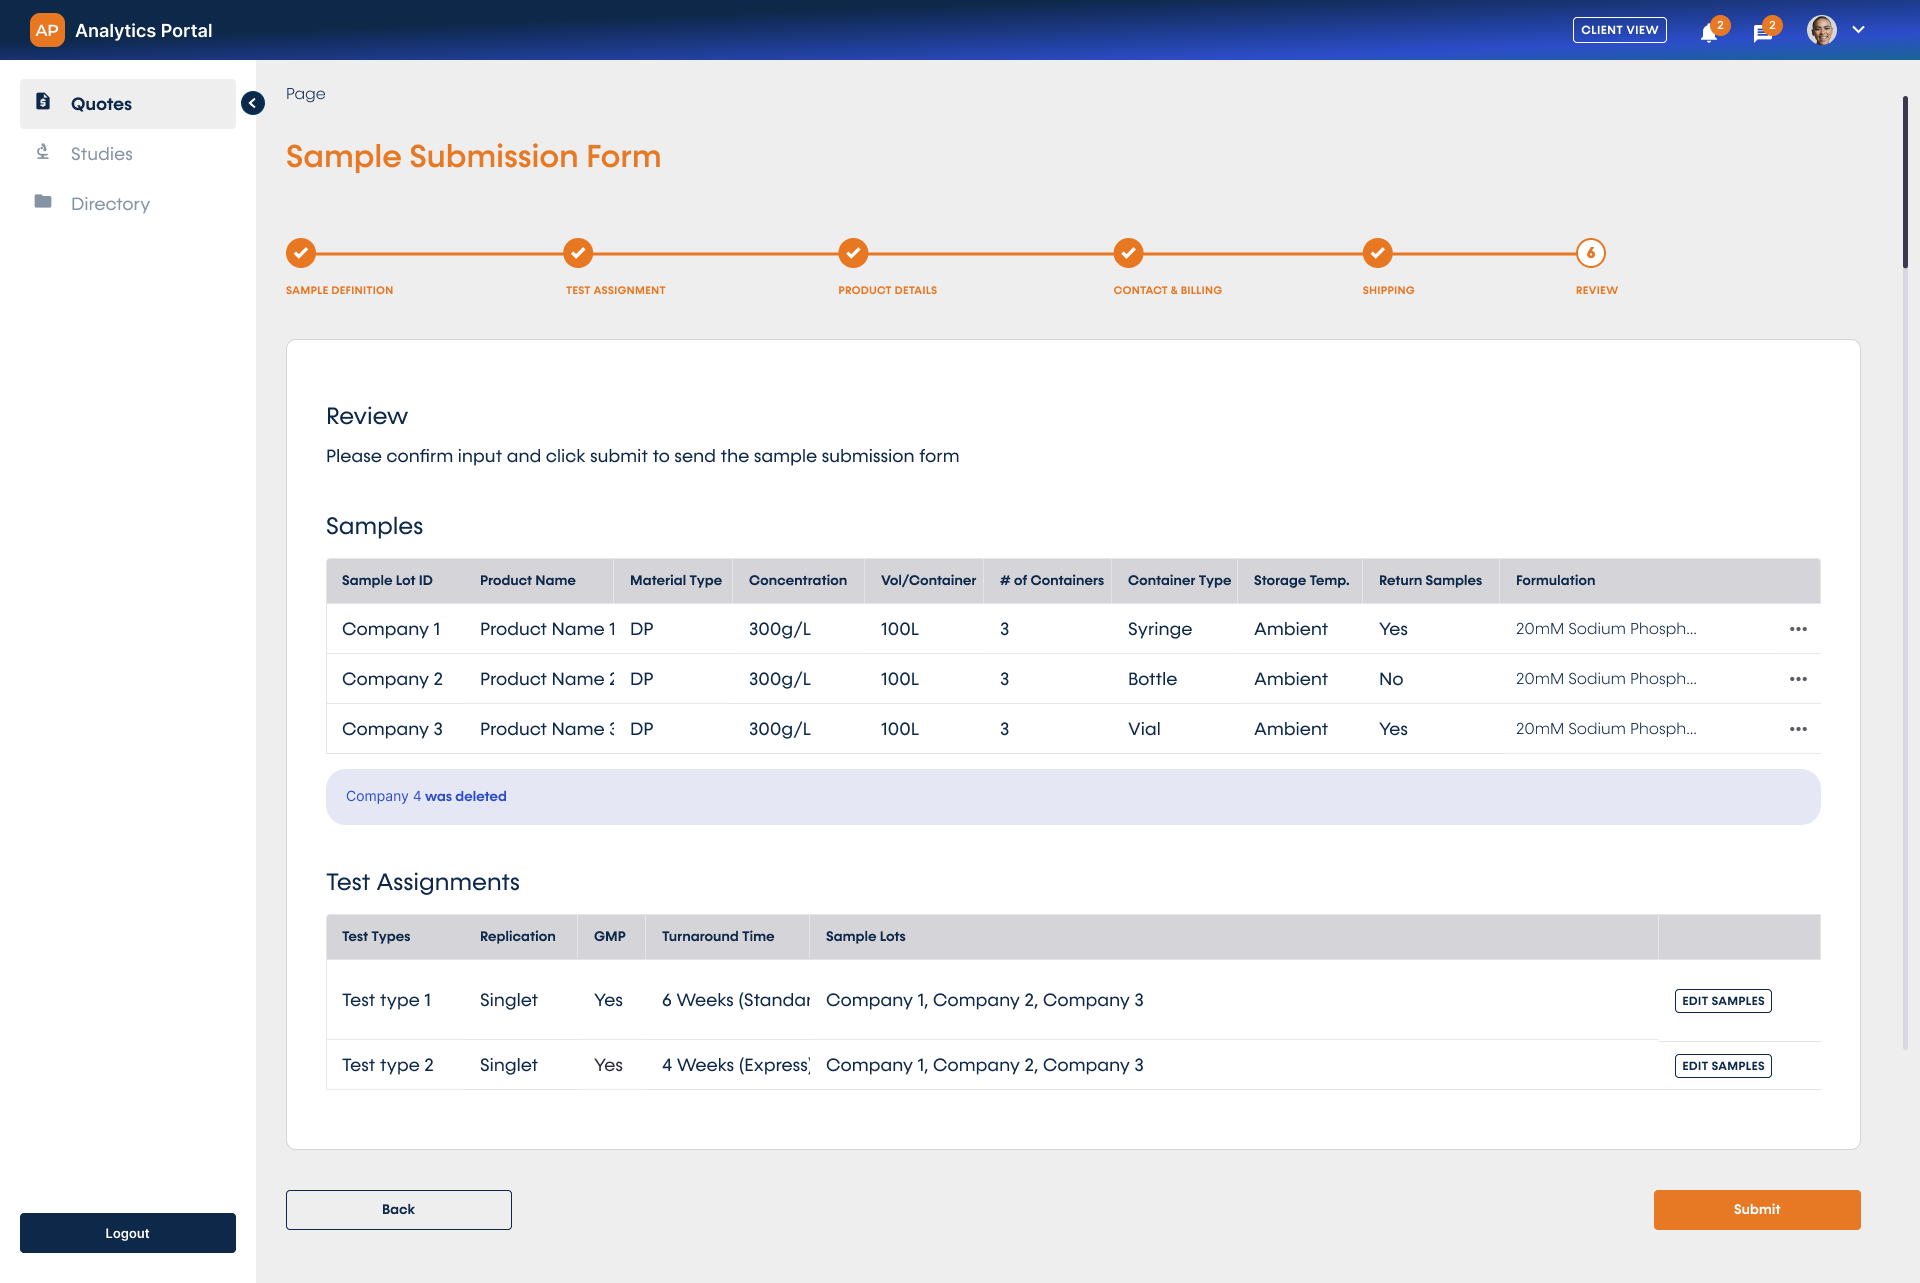Open the more options menu for Company 1

click(x=1798, y=629)
